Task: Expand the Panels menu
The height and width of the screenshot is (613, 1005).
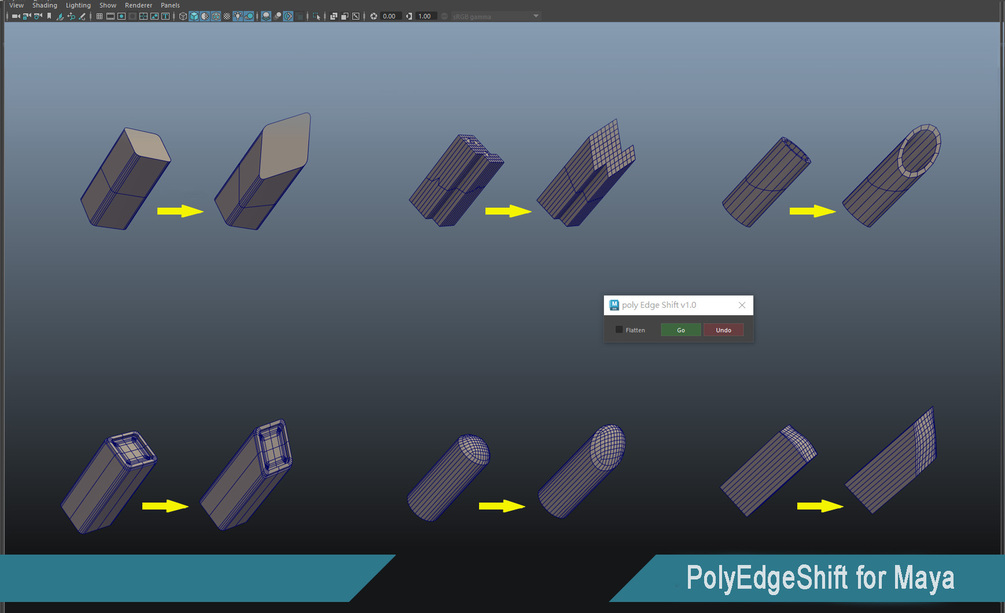Action: coord(170,5)
